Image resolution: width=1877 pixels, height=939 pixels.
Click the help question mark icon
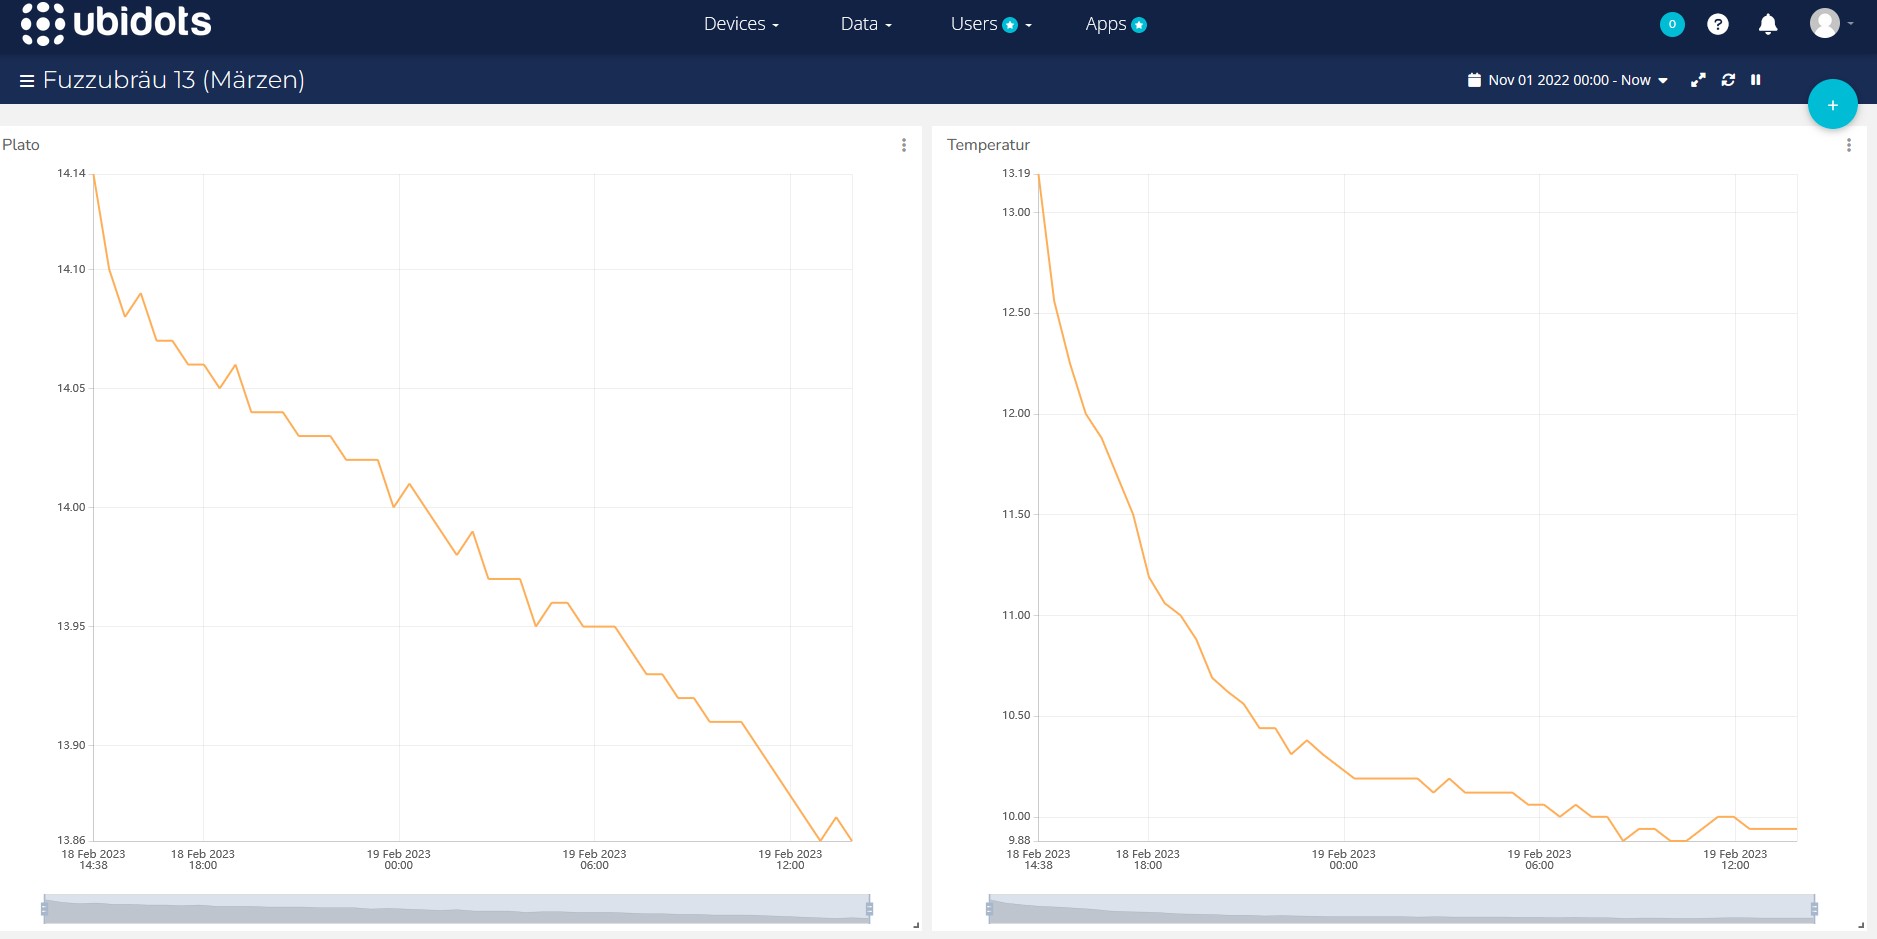(1717, 24)
